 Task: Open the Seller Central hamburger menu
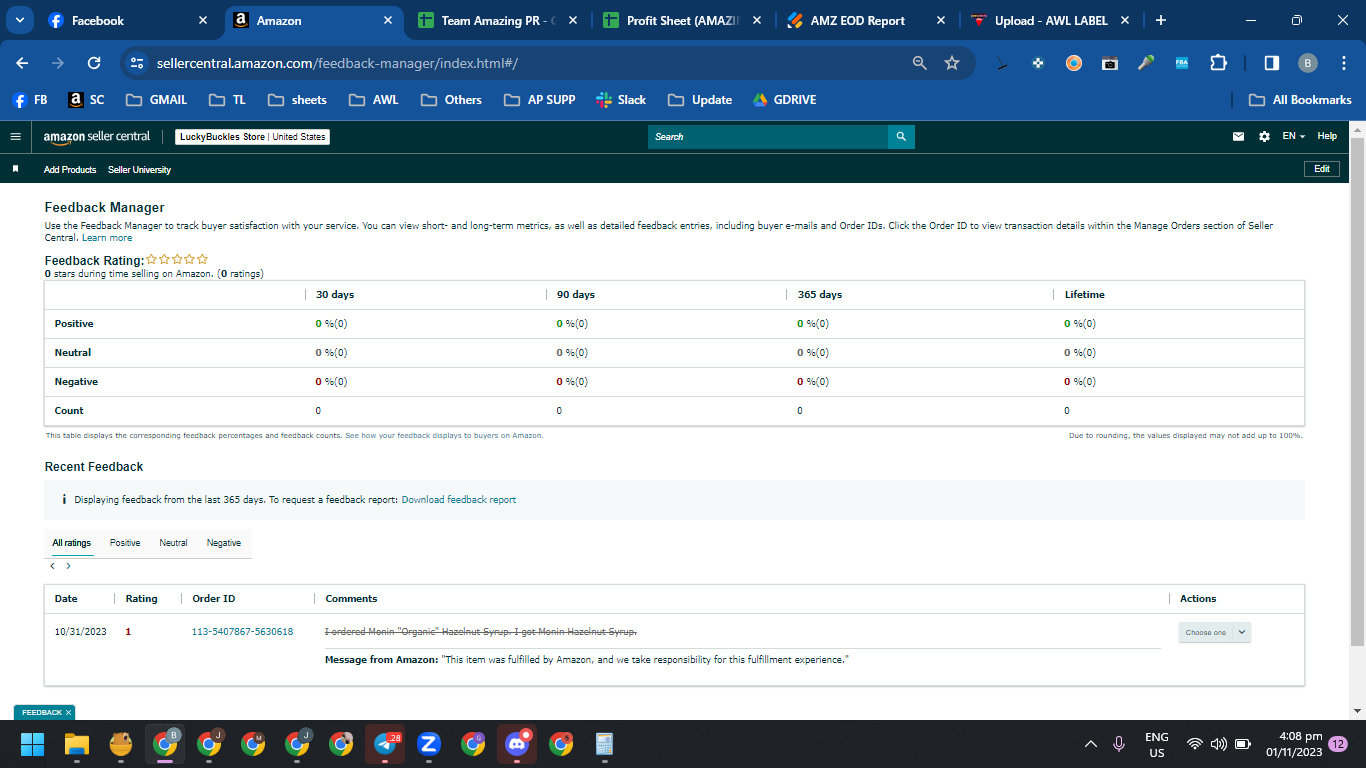[15, 137]
